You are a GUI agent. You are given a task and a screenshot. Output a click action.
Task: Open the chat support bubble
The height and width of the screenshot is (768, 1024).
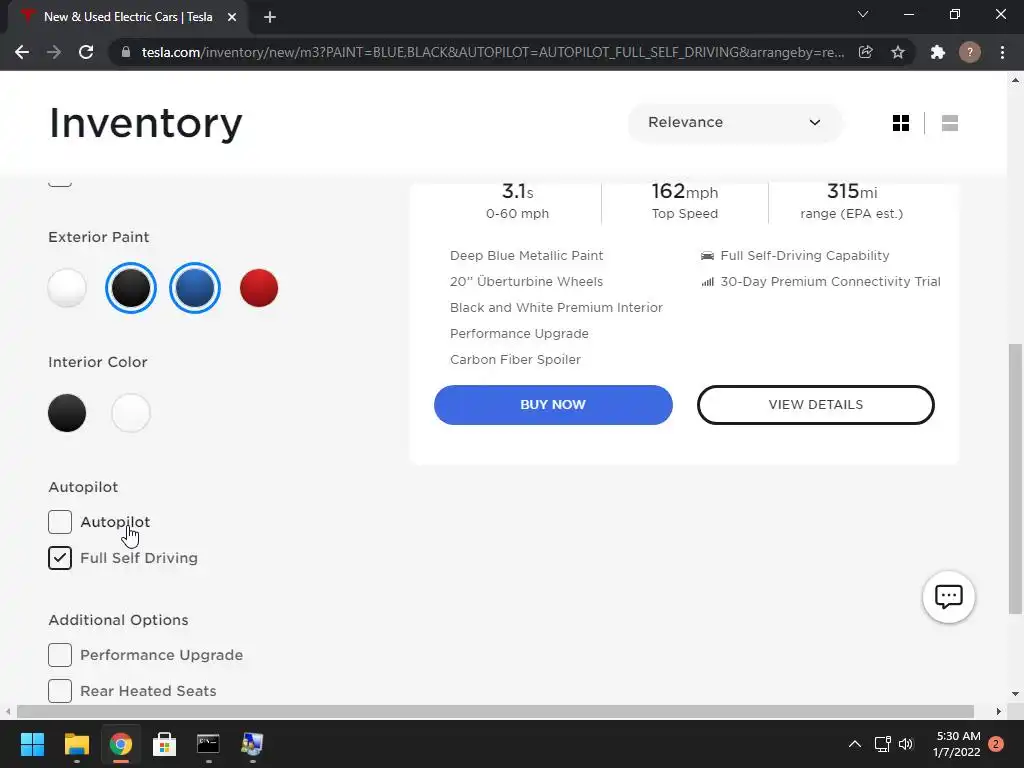[948, 596]
